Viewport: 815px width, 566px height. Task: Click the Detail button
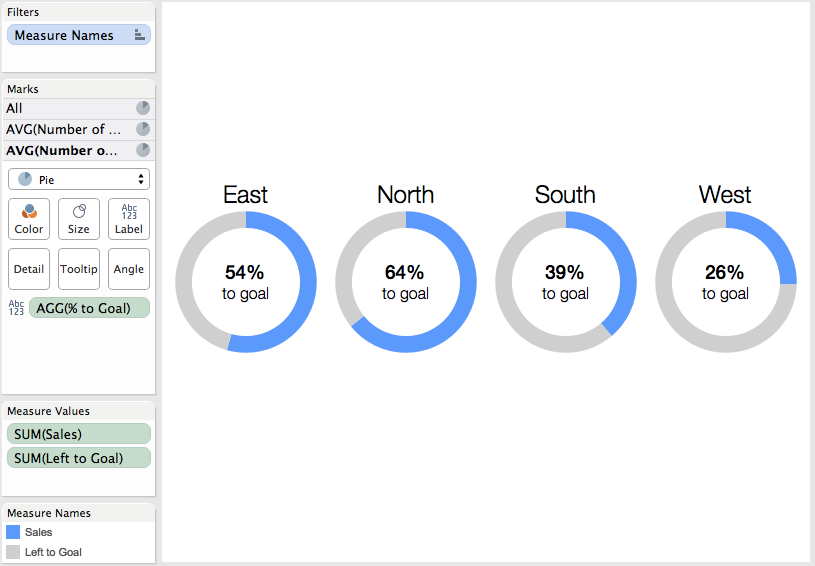click(x=29, y=269)
